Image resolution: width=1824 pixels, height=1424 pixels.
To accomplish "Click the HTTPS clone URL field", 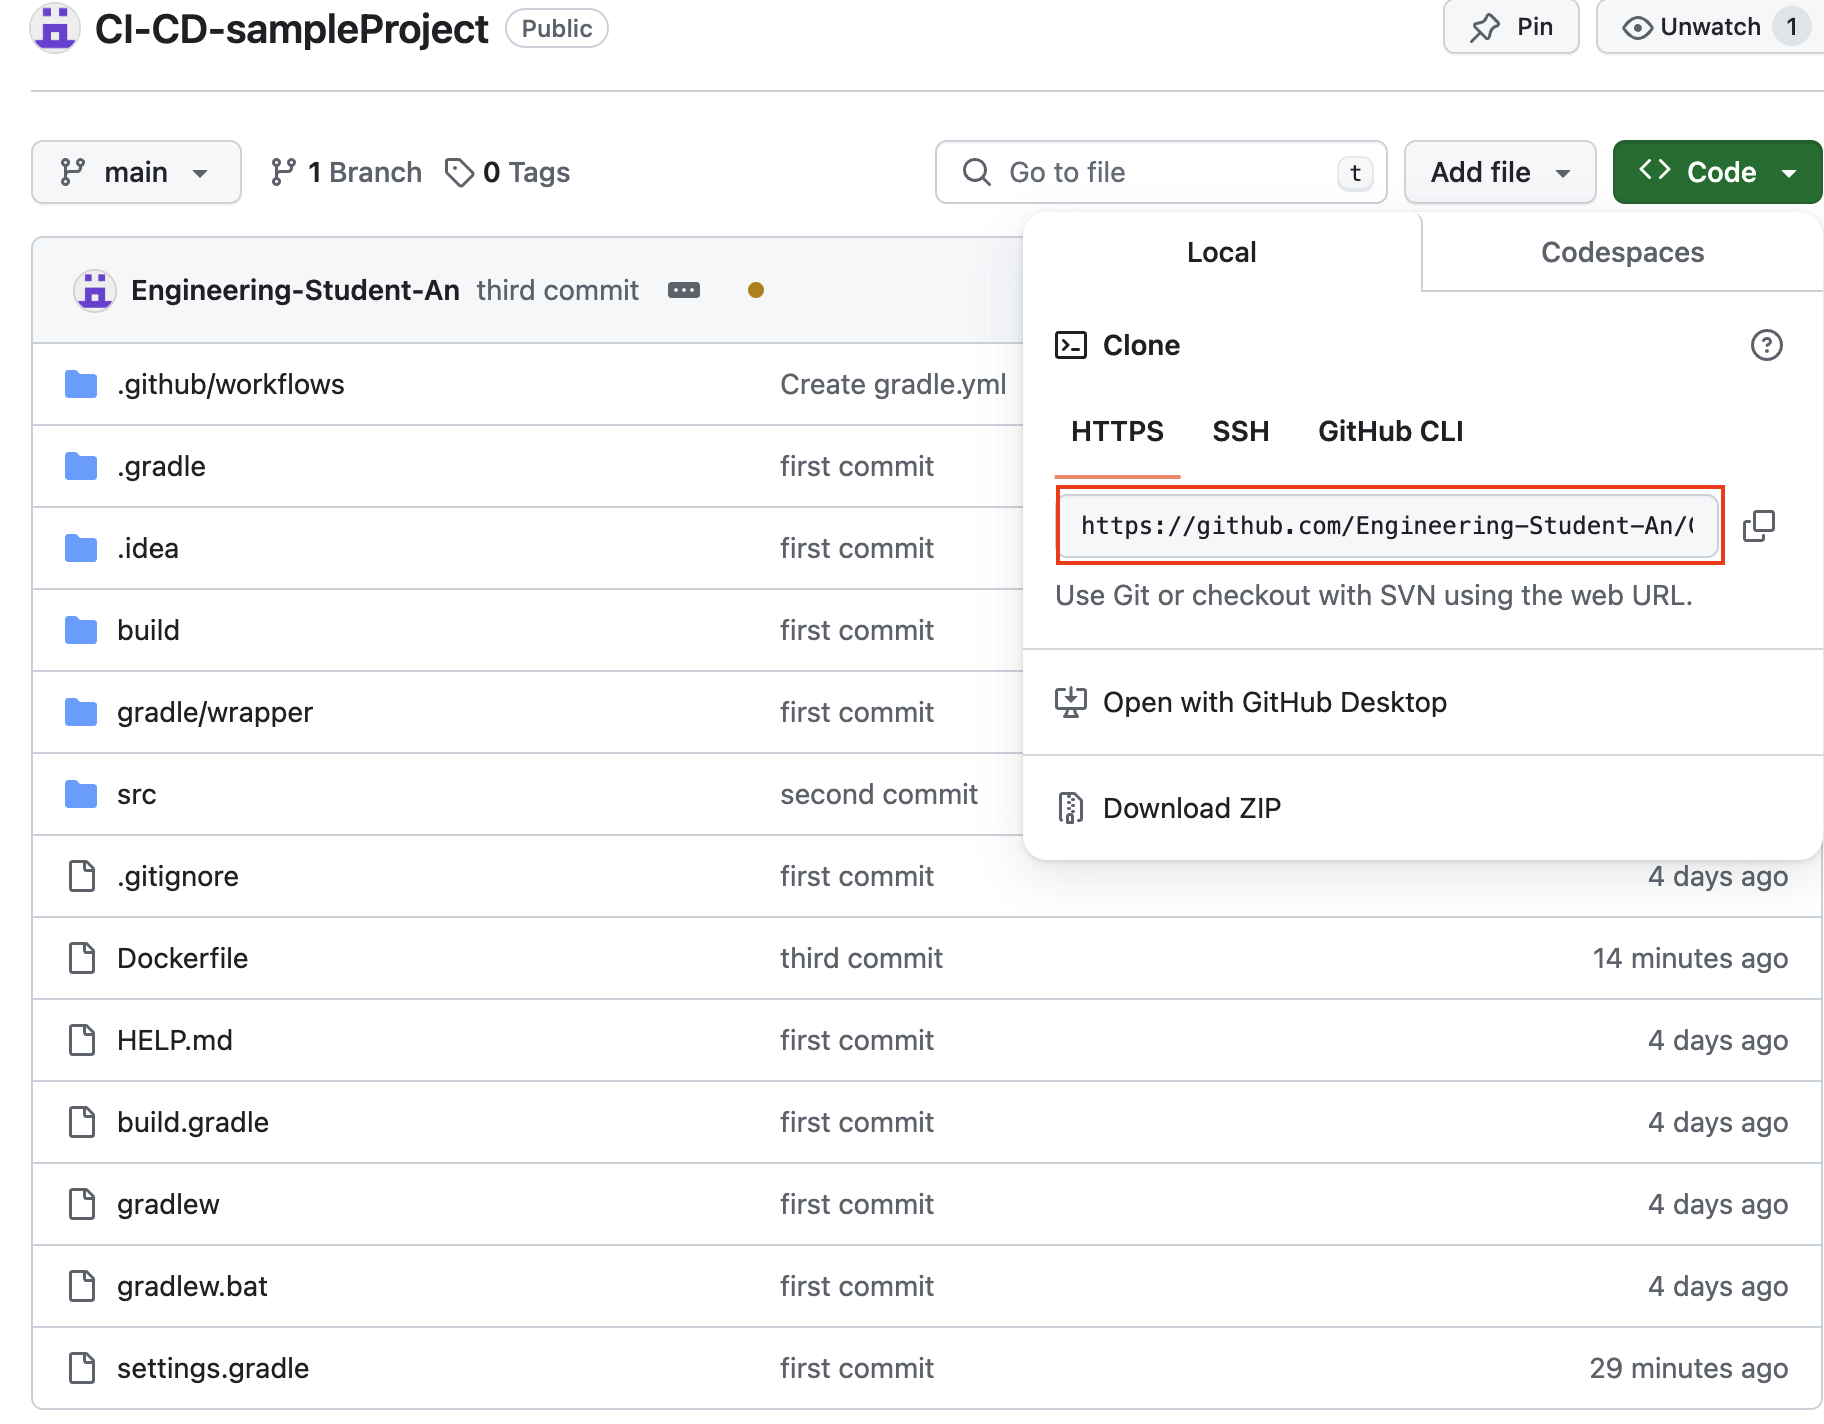I will pyautogui.click(x=1389, y=525).
